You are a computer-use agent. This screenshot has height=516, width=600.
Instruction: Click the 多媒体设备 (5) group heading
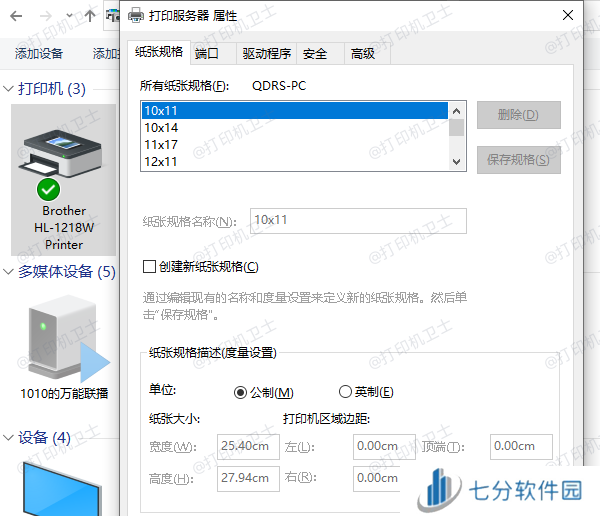(67, 272)
